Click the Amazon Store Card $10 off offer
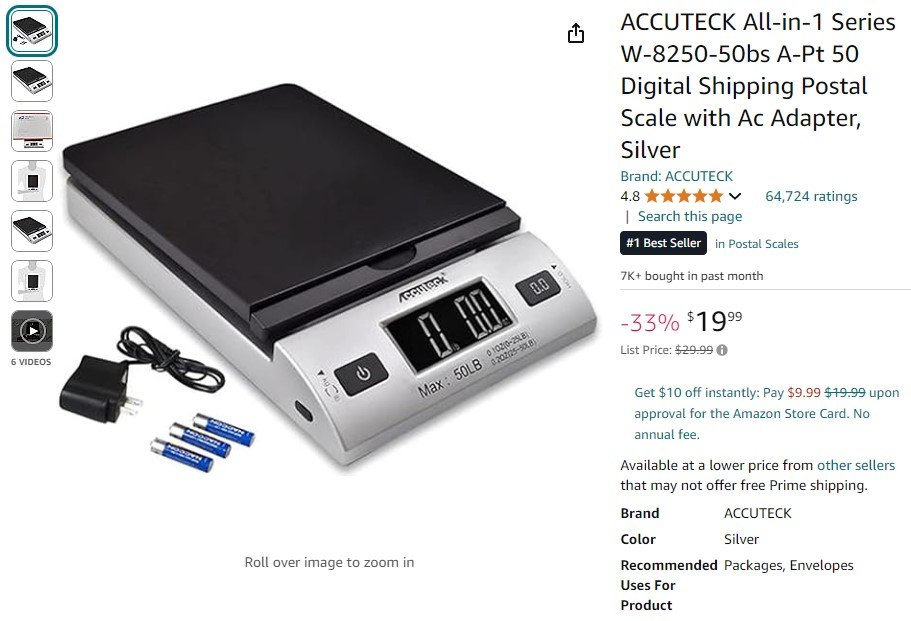 coord(766,413)
